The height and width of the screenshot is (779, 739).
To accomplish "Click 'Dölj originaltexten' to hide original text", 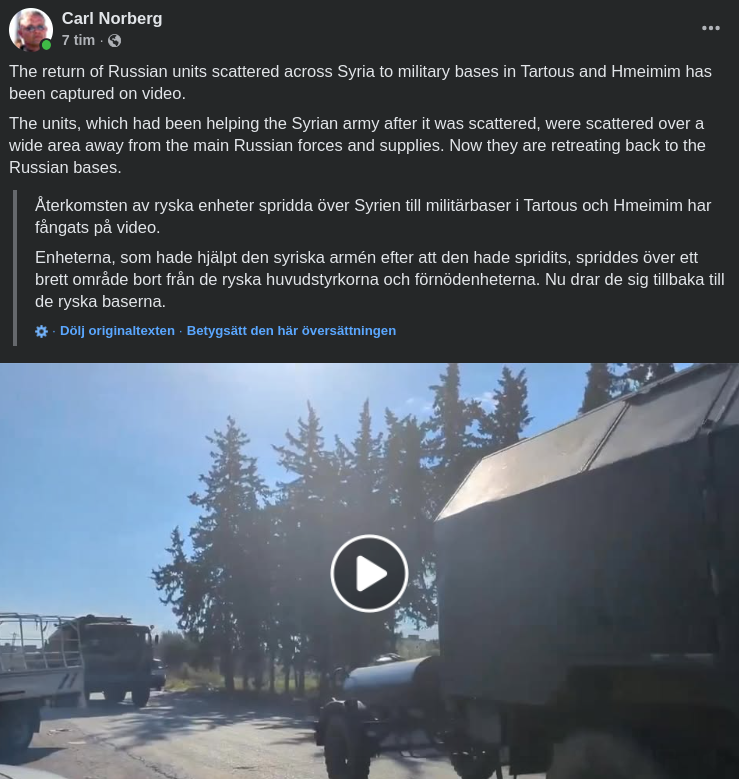I will (117, 331).
